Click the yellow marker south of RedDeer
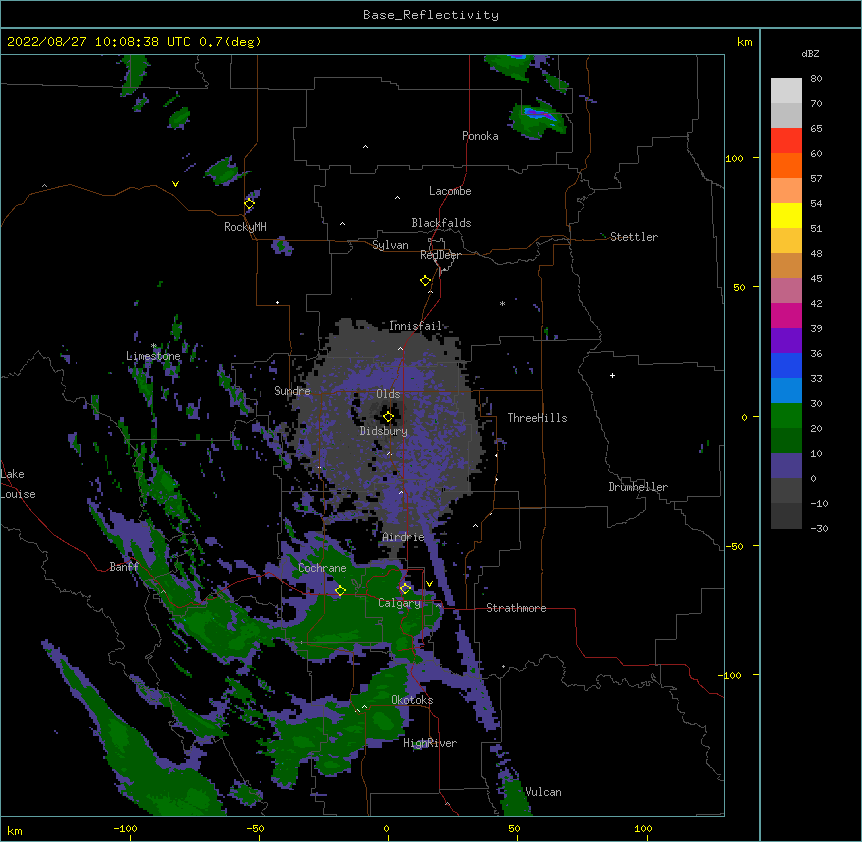 click(x=426, y=281)
